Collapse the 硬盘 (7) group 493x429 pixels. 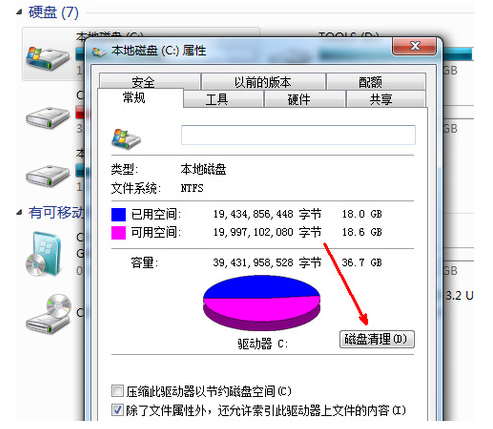point(19,13)
